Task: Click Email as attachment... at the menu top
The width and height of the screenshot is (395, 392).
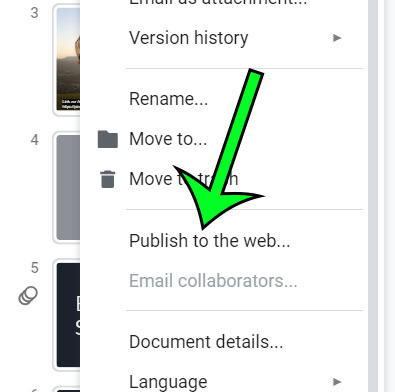Action: pyautogui.click(x=218, y=3)
